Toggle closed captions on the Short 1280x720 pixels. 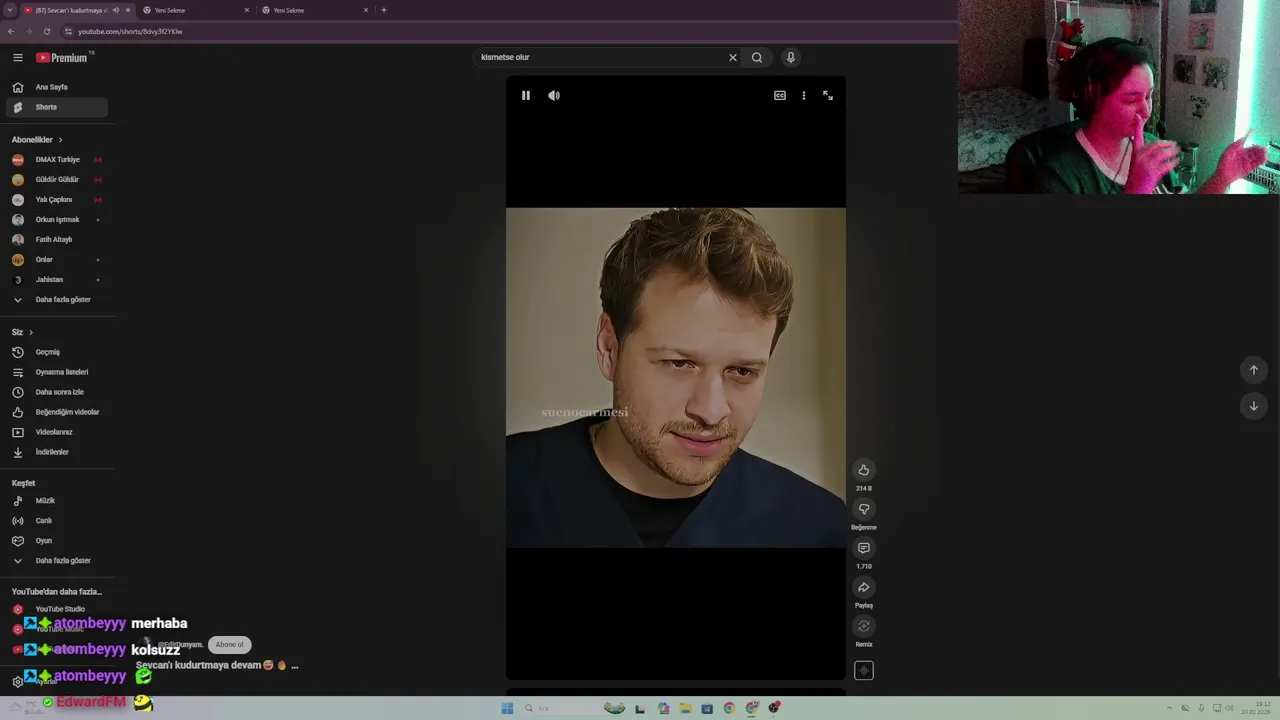(780, 96)
